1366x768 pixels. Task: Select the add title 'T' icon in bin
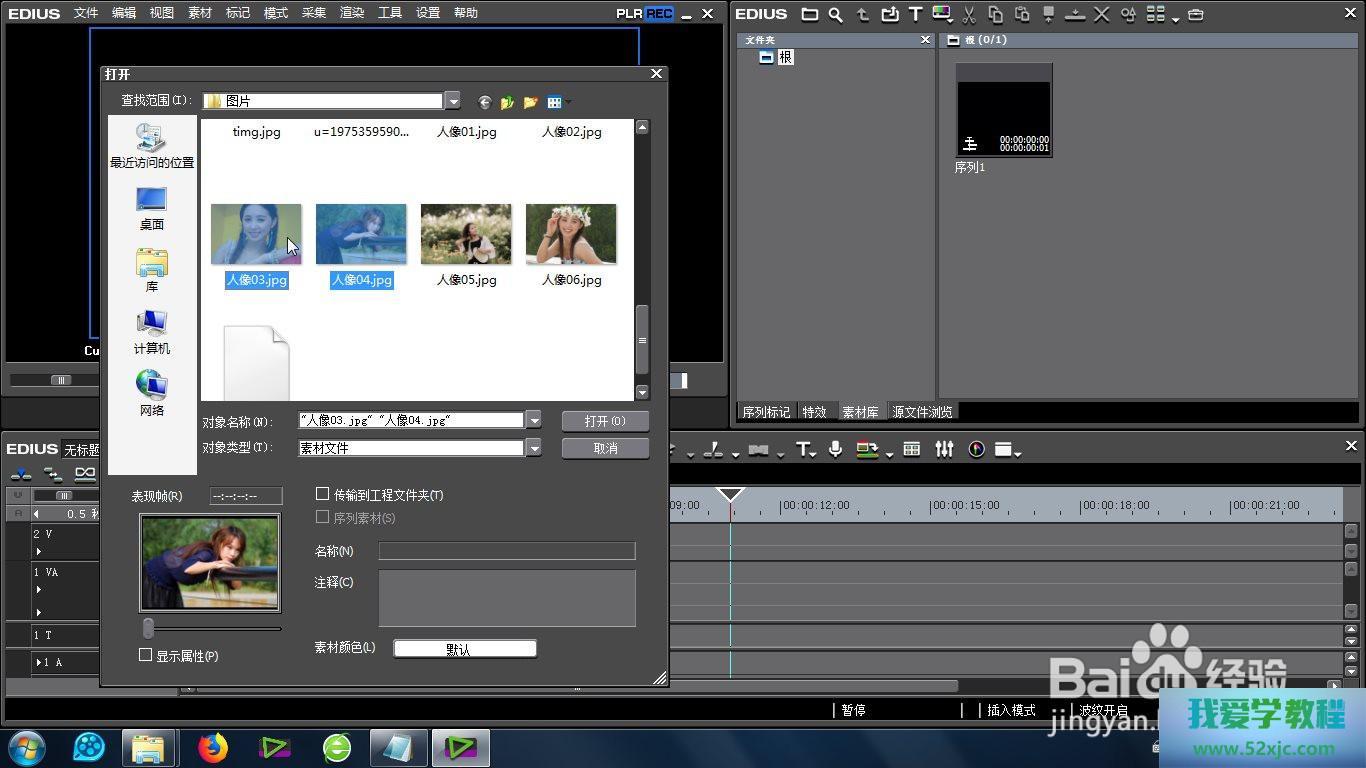[915, 14]
